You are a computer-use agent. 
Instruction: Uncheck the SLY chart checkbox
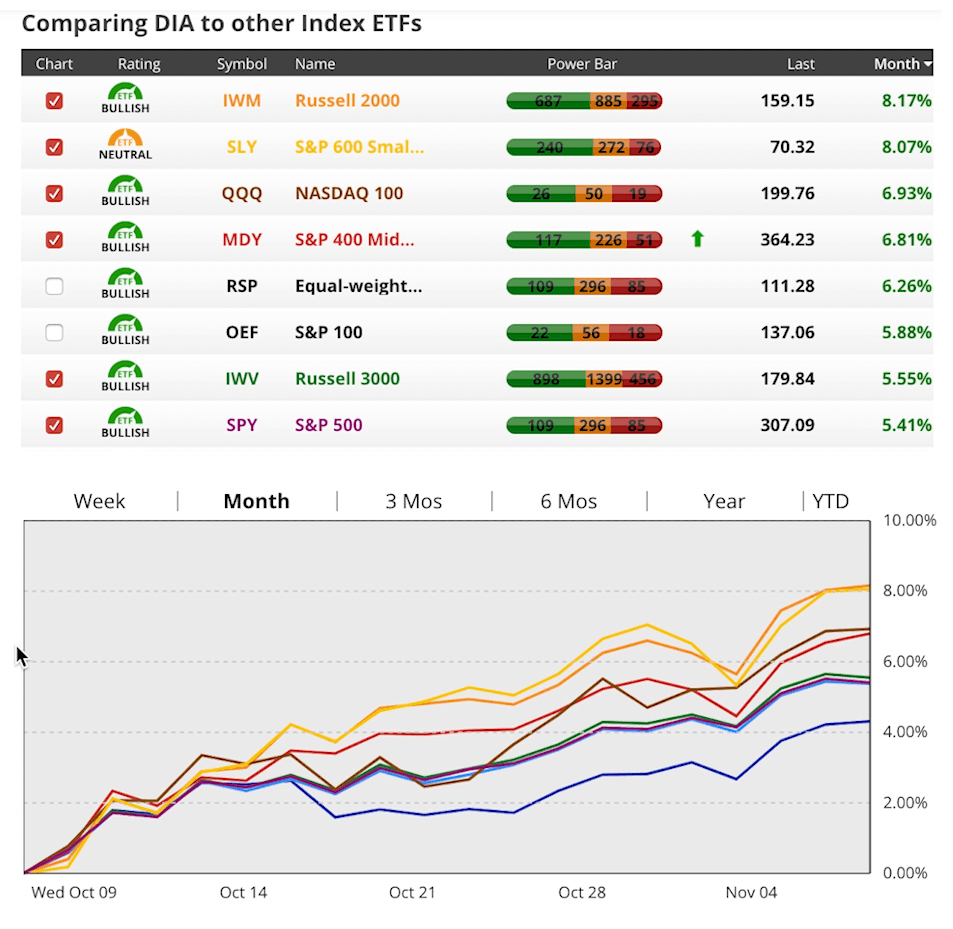[x=54, y=147]
